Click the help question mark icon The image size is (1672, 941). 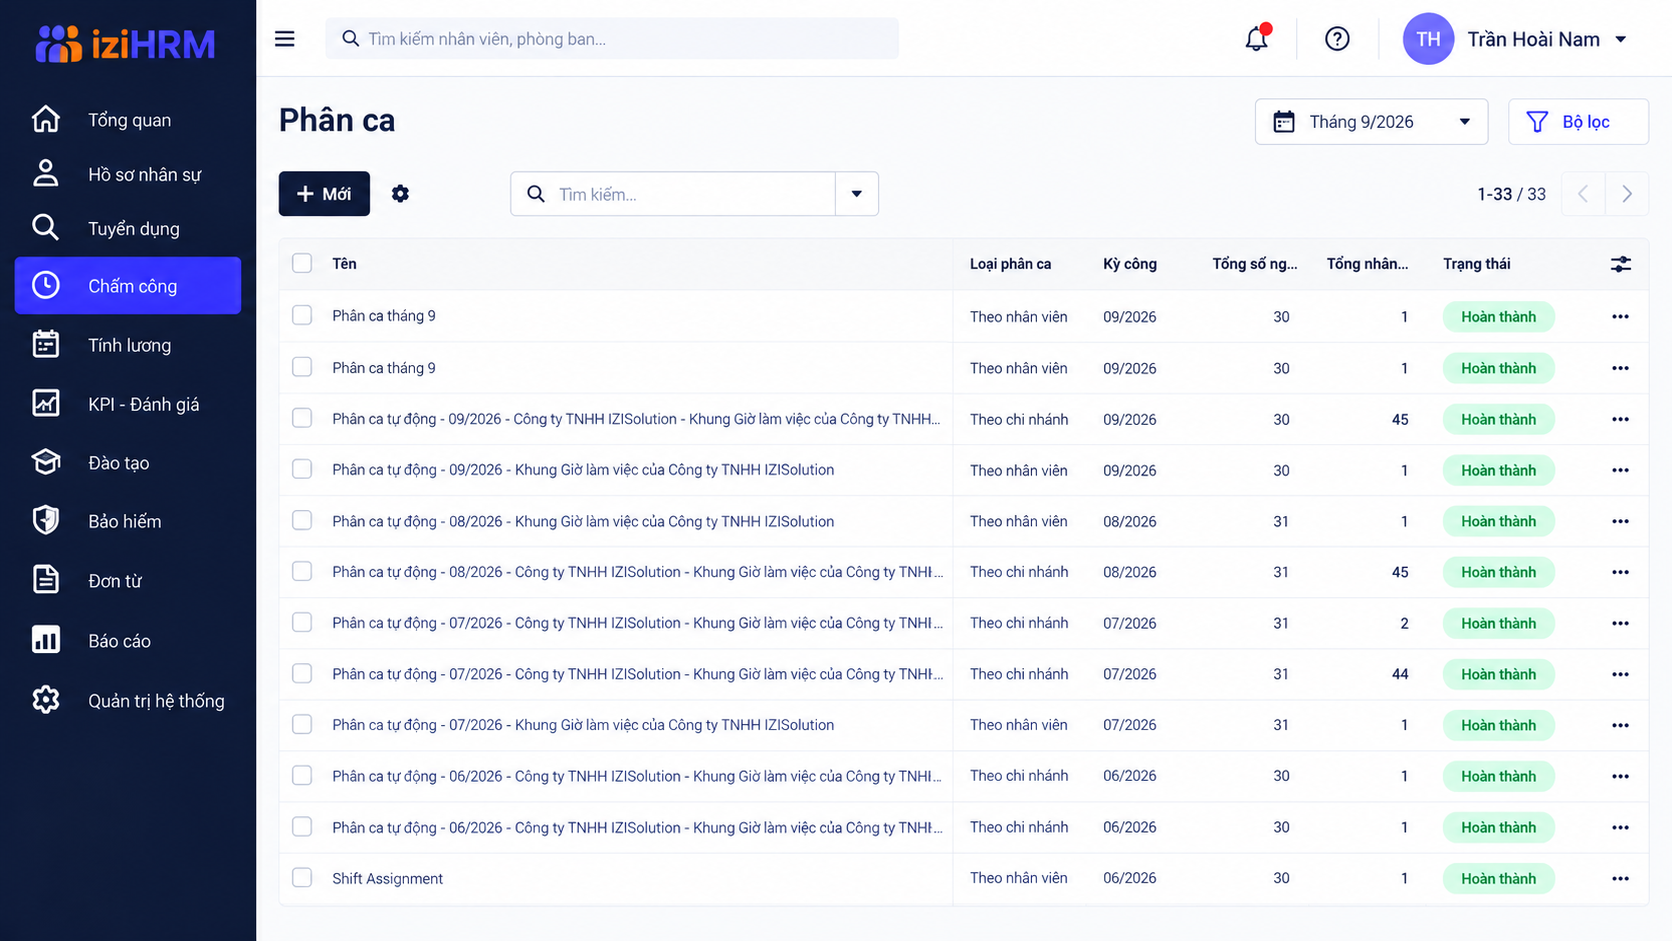click(x=1337, y=39)
